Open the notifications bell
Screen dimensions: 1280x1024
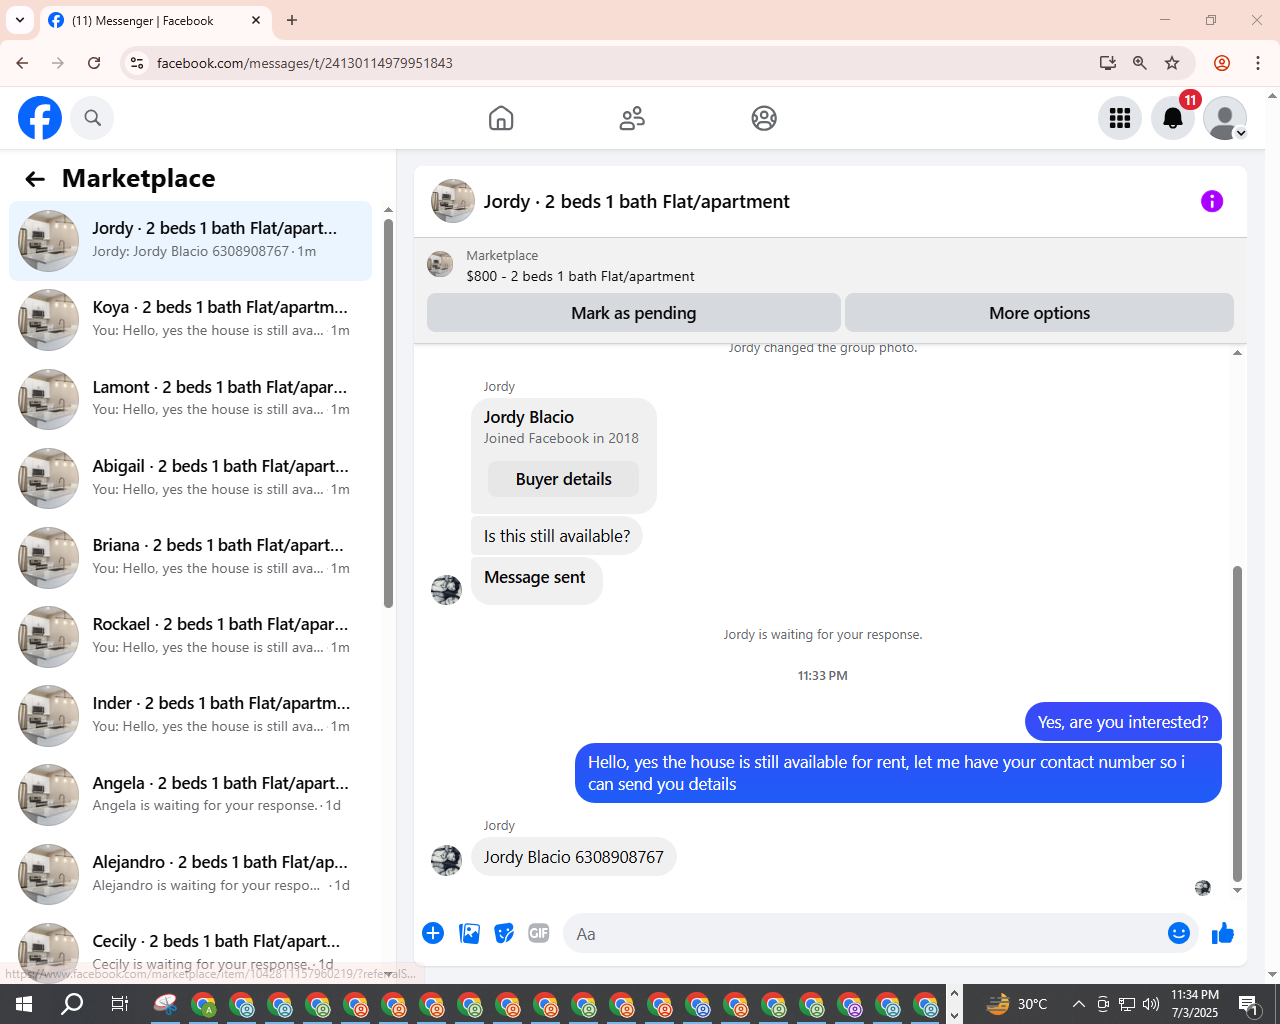click(1173, 118)
